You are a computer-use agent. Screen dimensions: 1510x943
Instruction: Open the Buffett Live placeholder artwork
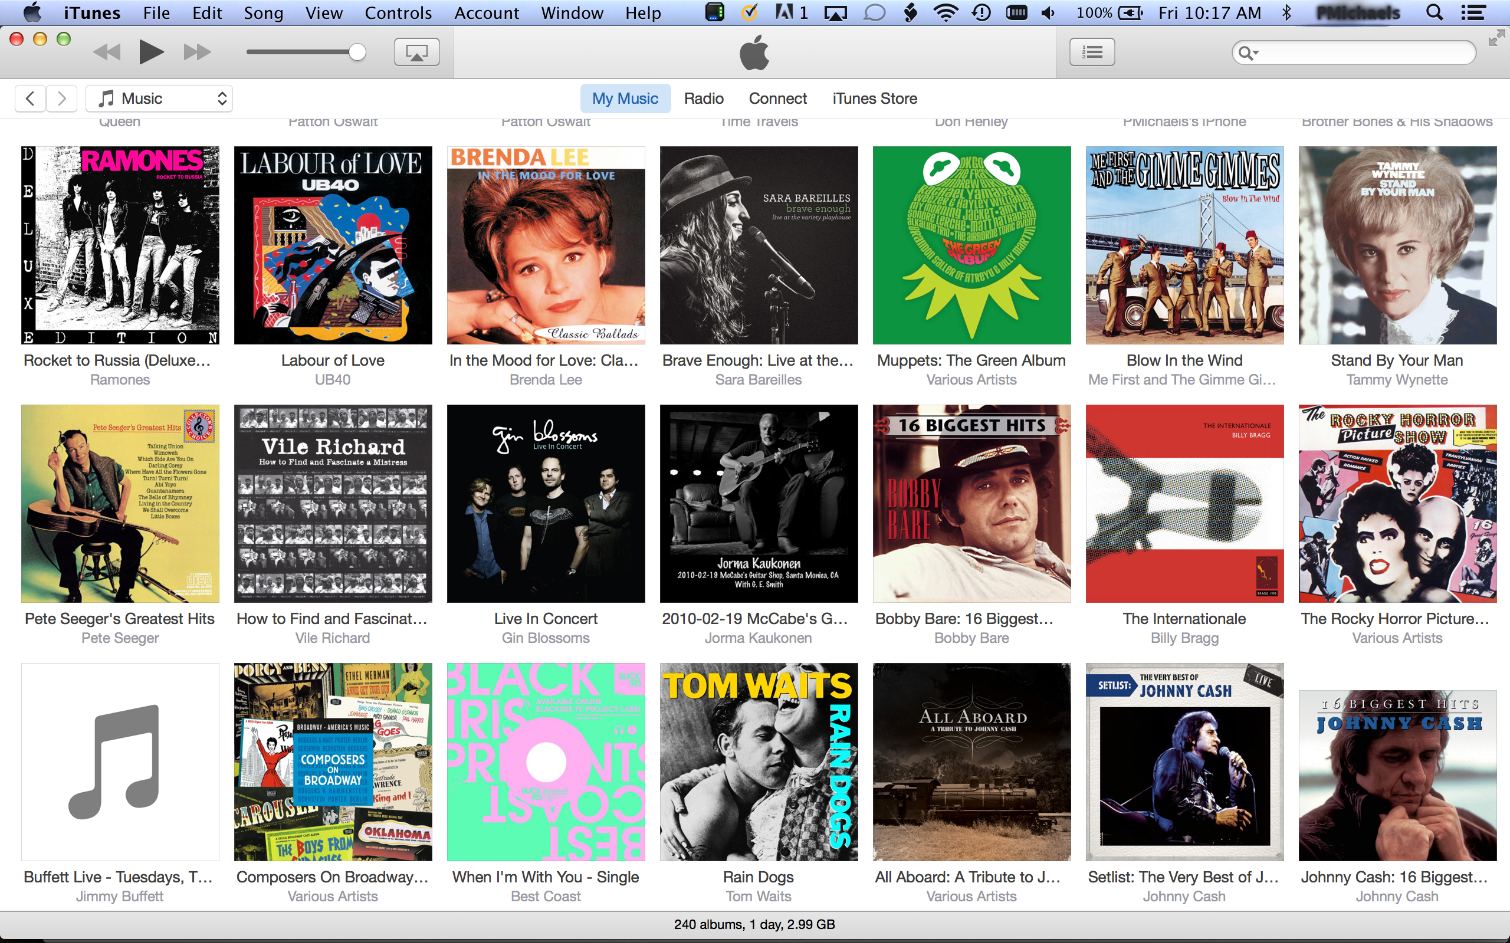coord(120,761)
